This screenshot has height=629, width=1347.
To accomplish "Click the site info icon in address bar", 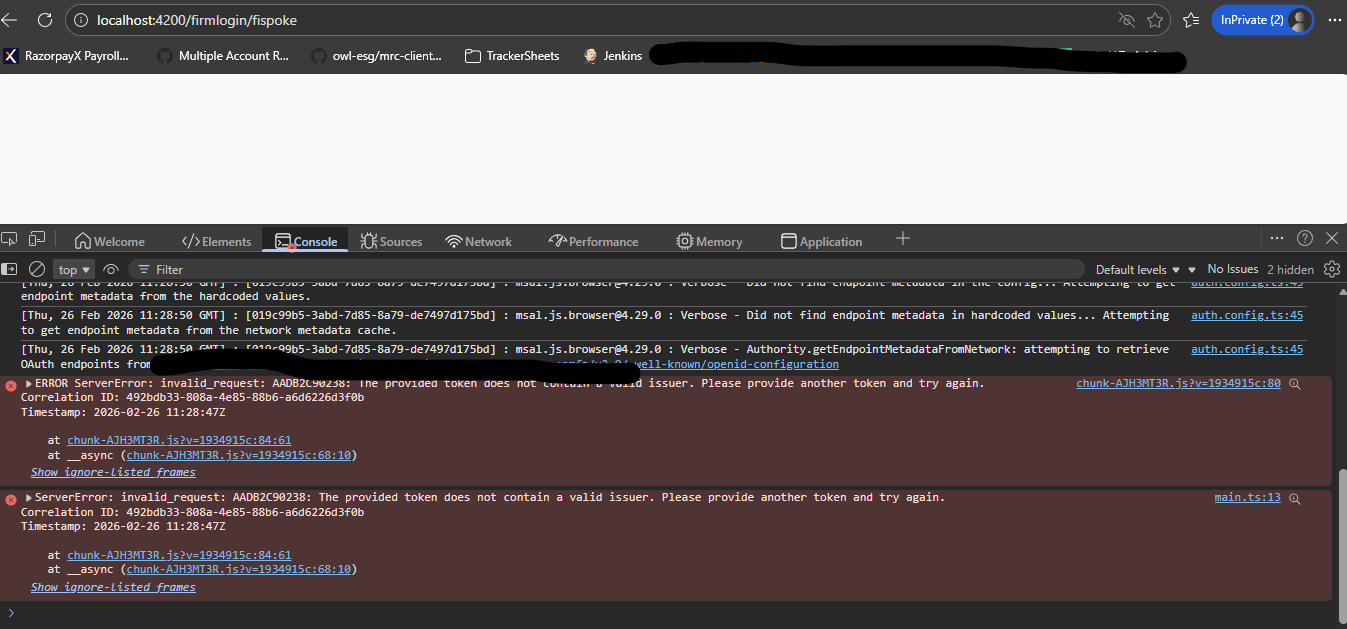I will 82,20.
